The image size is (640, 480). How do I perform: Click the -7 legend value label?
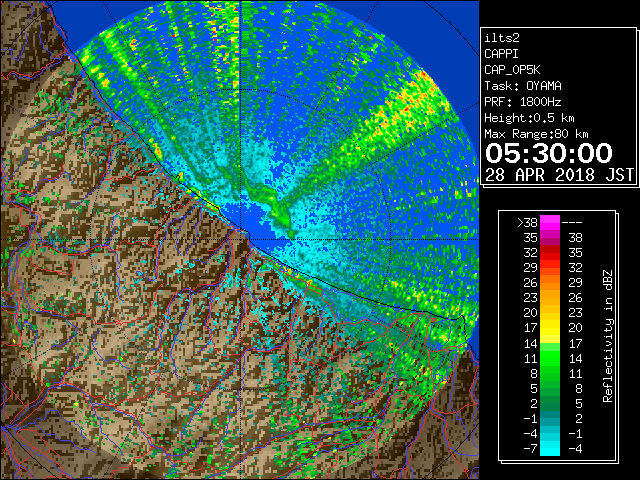tap(530, 449)
